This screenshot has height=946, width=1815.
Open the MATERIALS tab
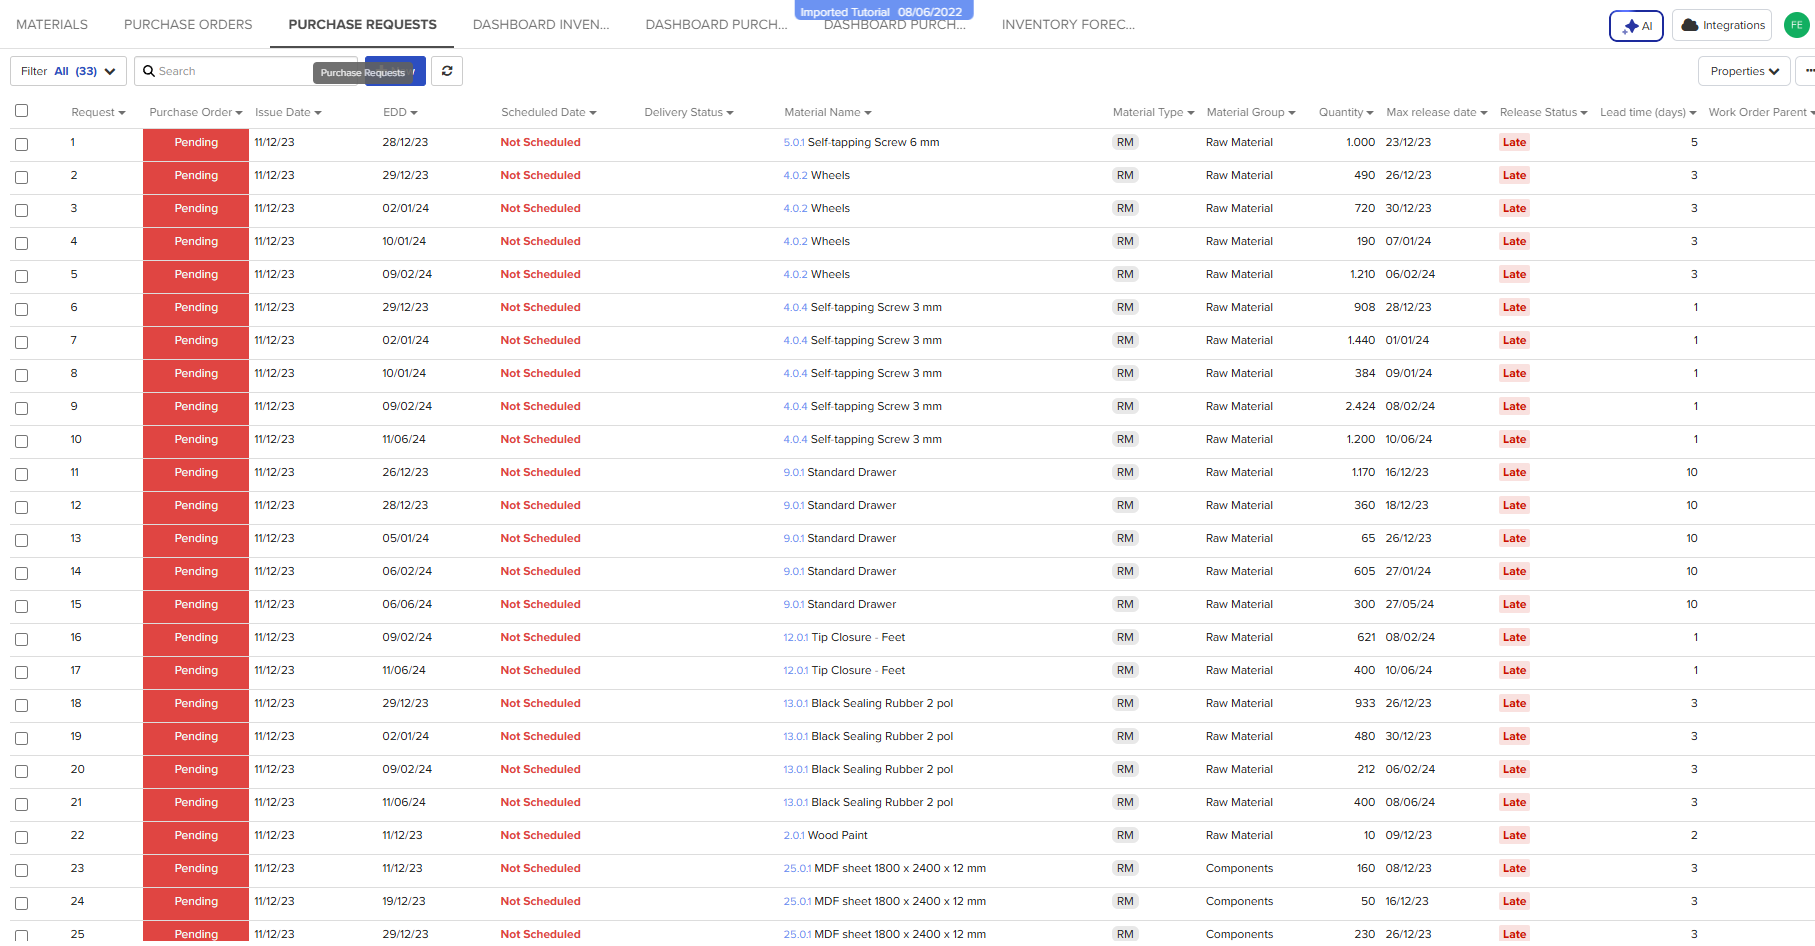[x=51, y=24]
